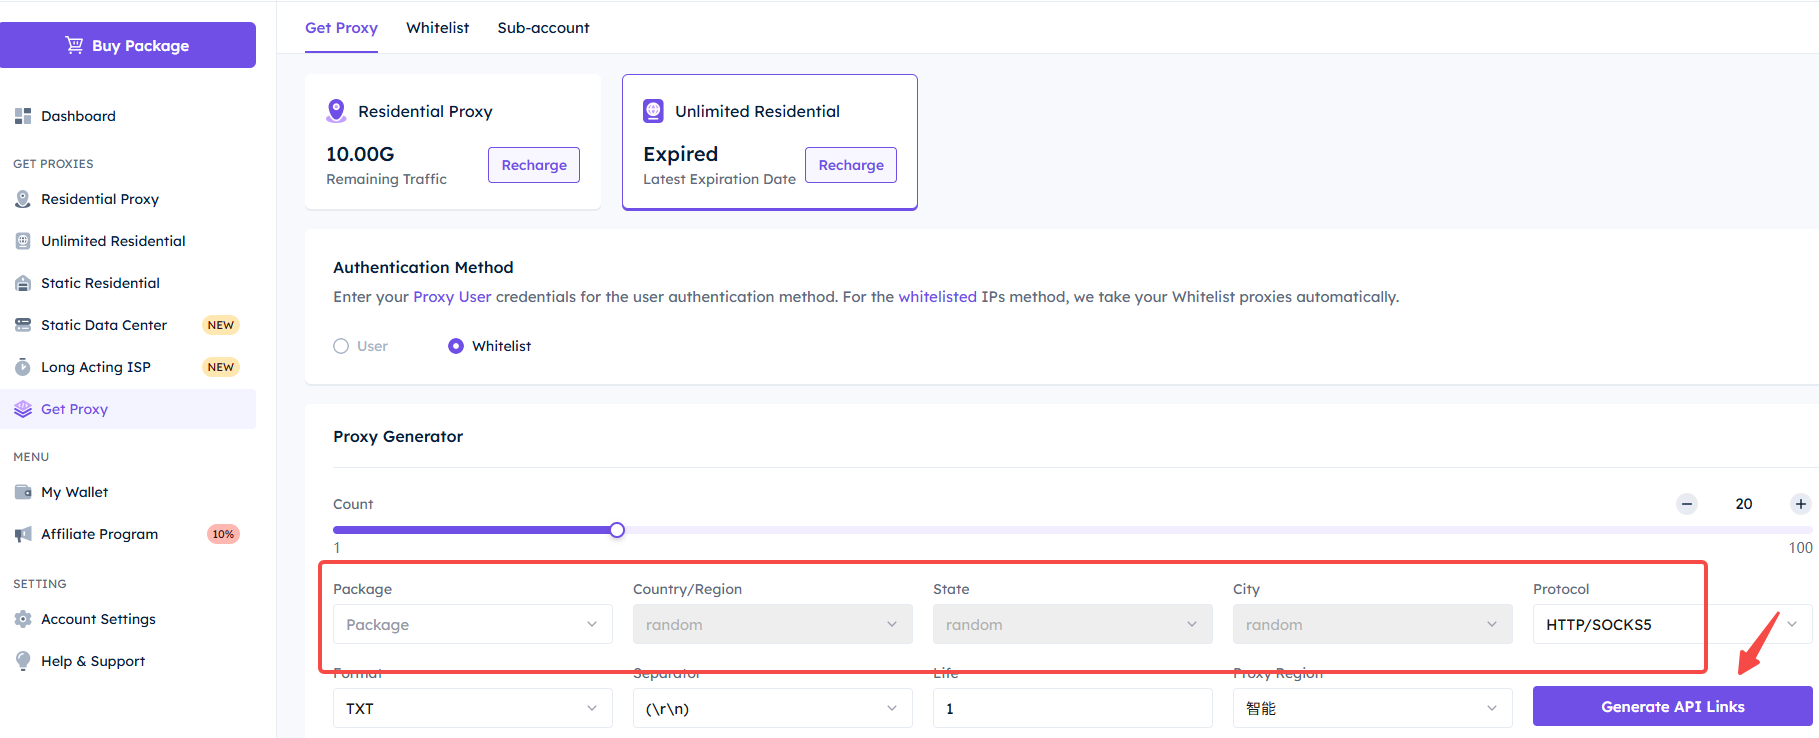Viewport: 1819px width, 738px height.
Task: Switch to the Sub-account tab
Action: 543,28
